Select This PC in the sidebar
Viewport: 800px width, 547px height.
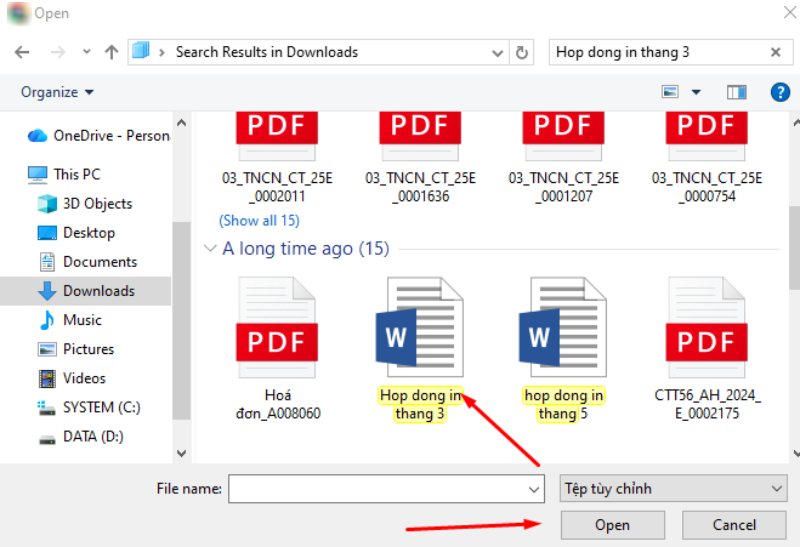[x=64, y=175]
